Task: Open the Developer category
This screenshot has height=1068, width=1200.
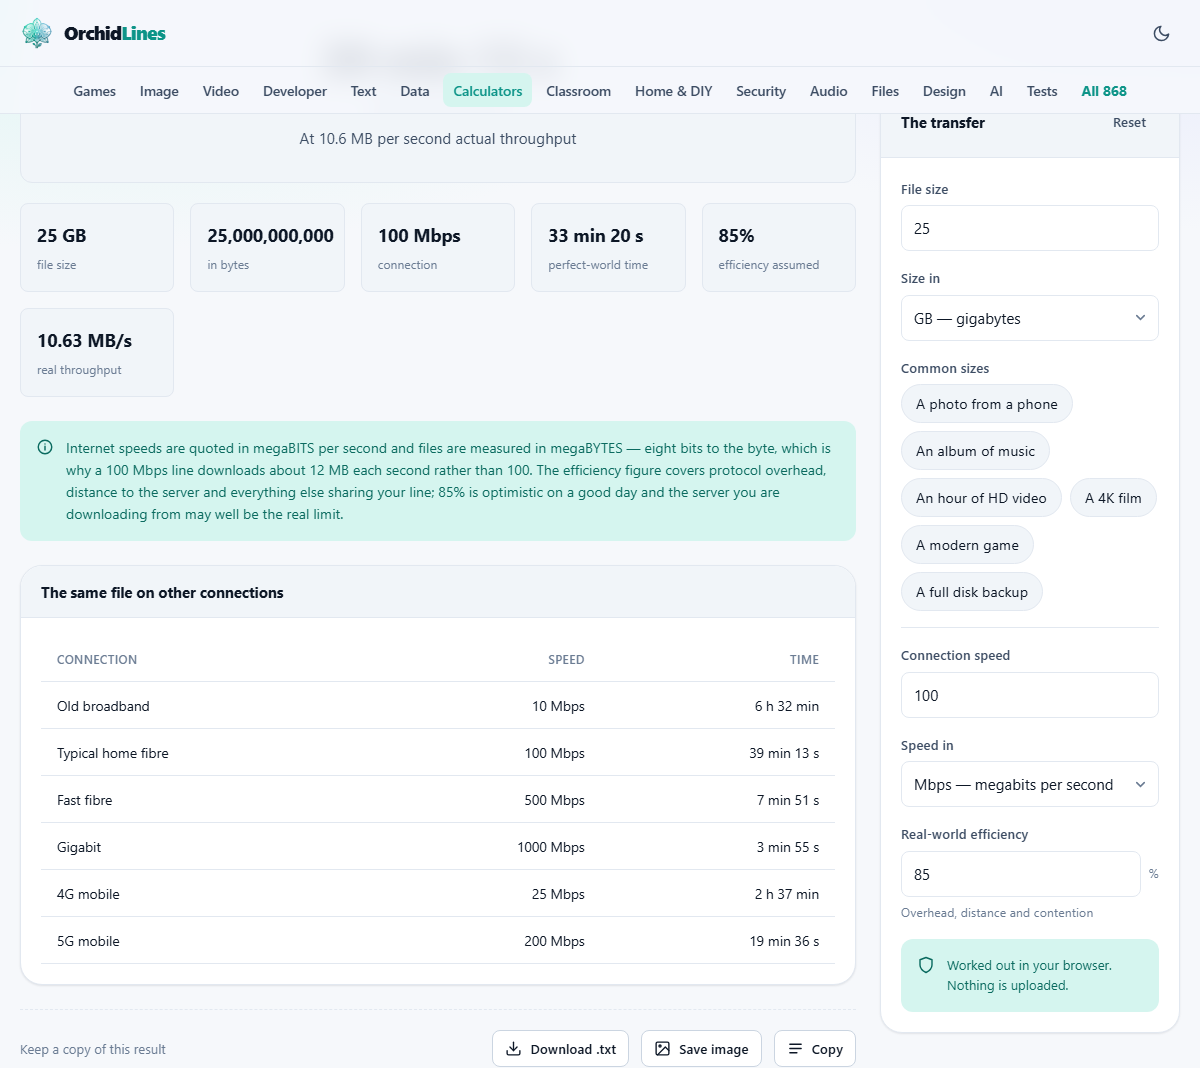Action: [x=295, y=91]
